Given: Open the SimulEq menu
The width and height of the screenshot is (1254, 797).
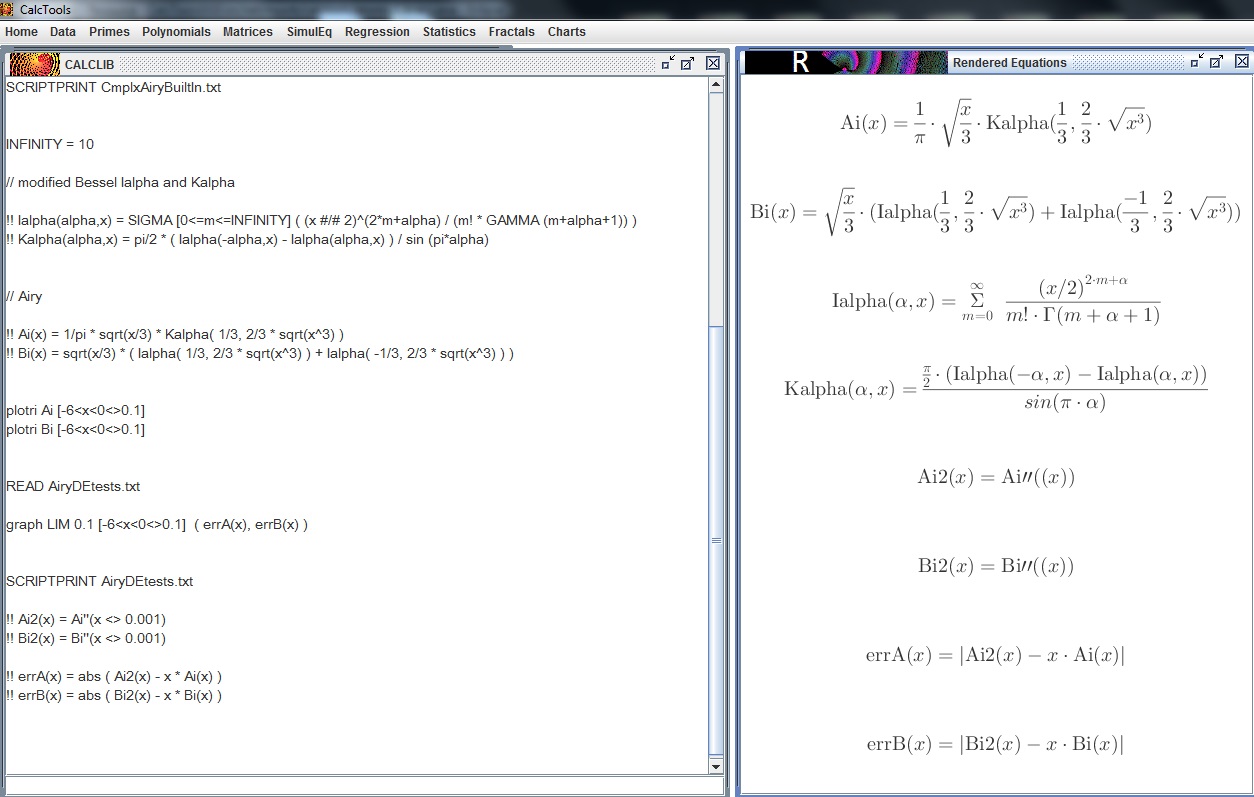Looking at the screenshot, I should point(309,32).
